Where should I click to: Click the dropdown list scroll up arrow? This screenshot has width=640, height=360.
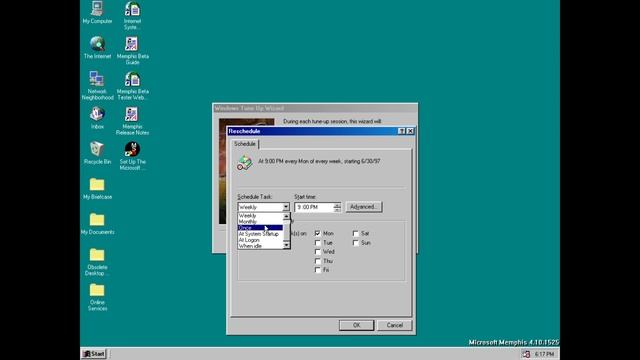pyautogui.click(x=286, y=216)
